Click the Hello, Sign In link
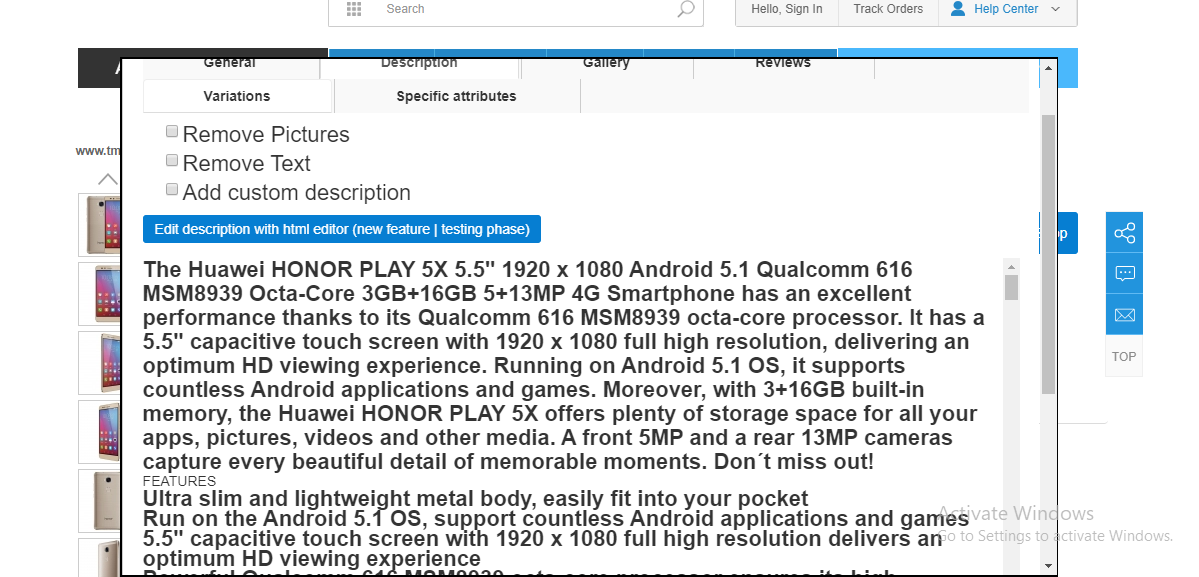 787,9
